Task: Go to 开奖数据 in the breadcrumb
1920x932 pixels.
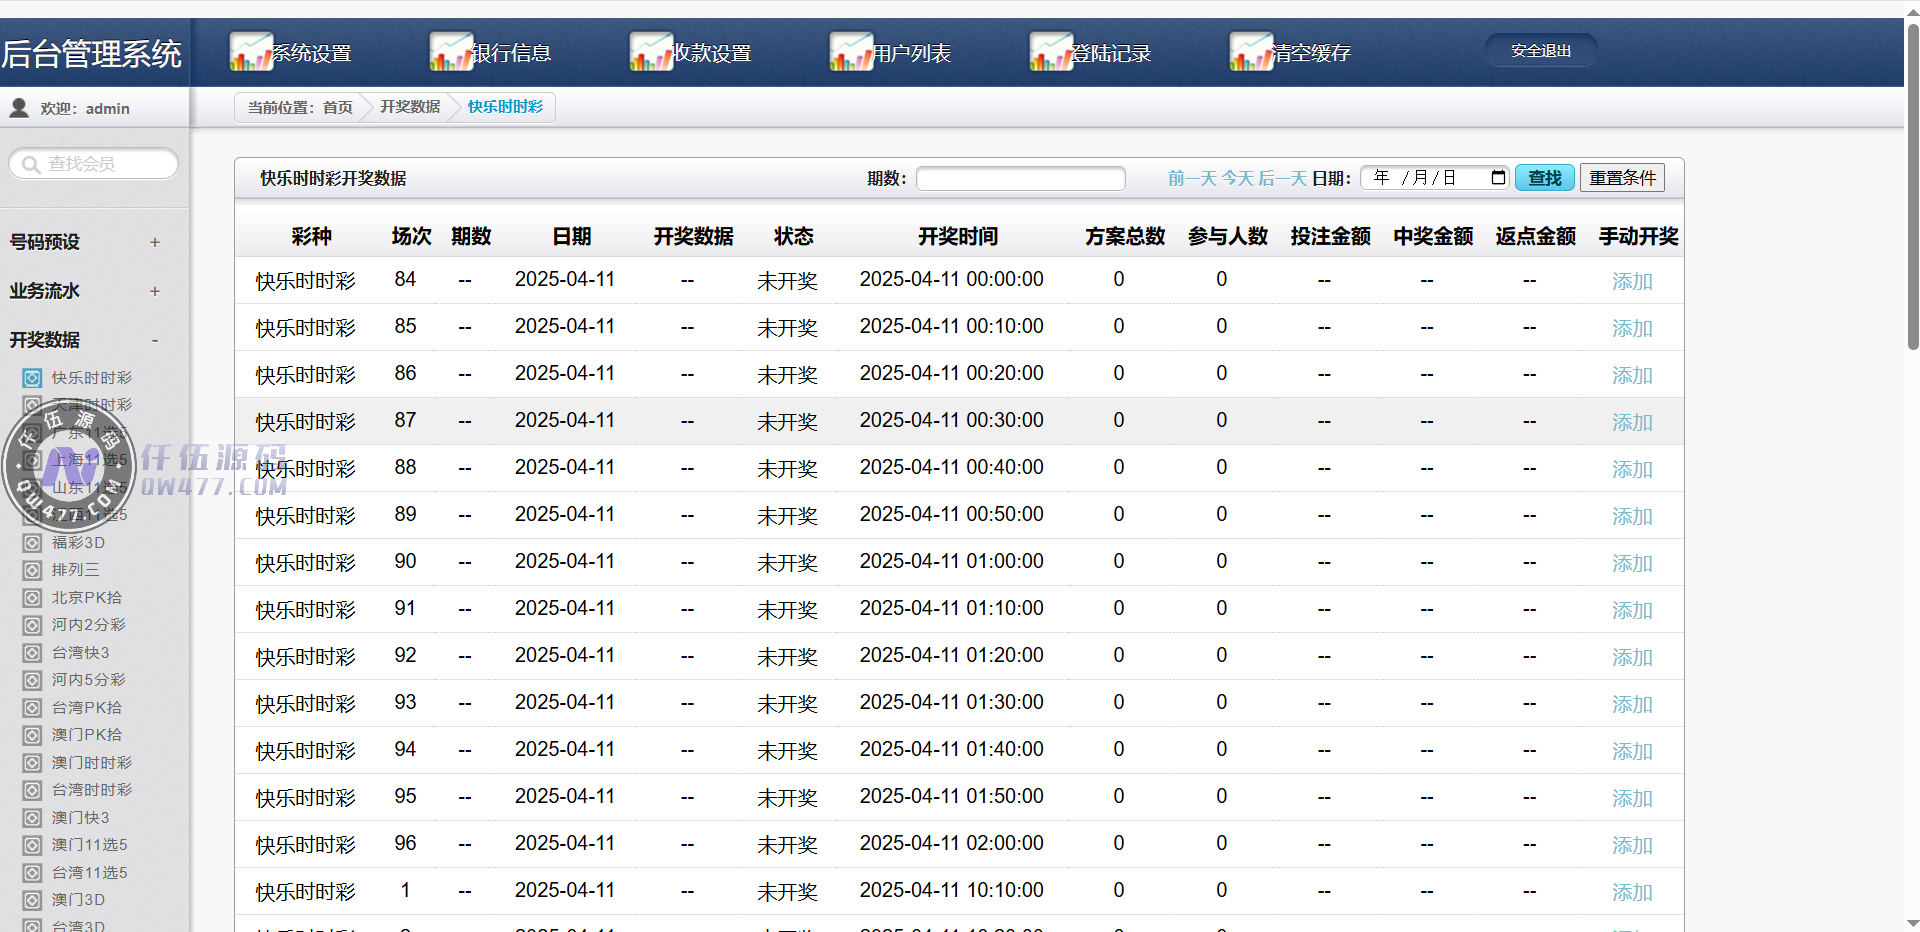Action: pyautogui.click(x=410, y=107)
